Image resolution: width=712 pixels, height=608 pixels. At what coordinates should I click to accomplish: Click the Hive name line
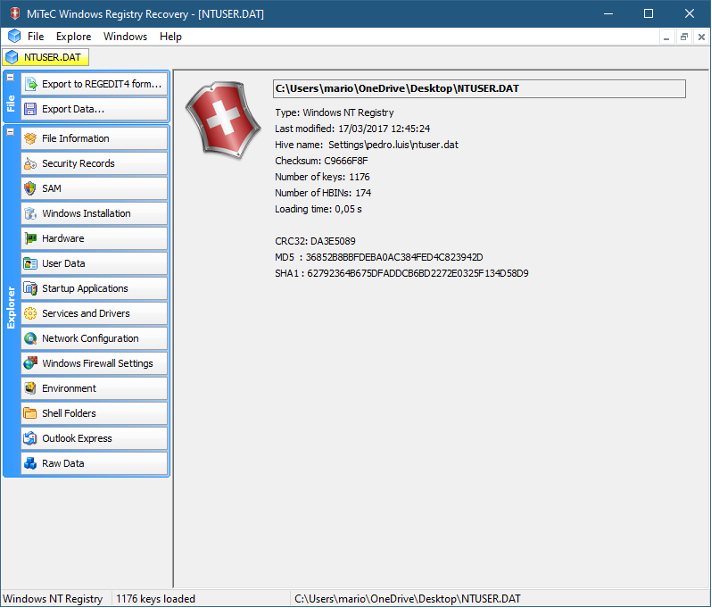tap(366, 145)
